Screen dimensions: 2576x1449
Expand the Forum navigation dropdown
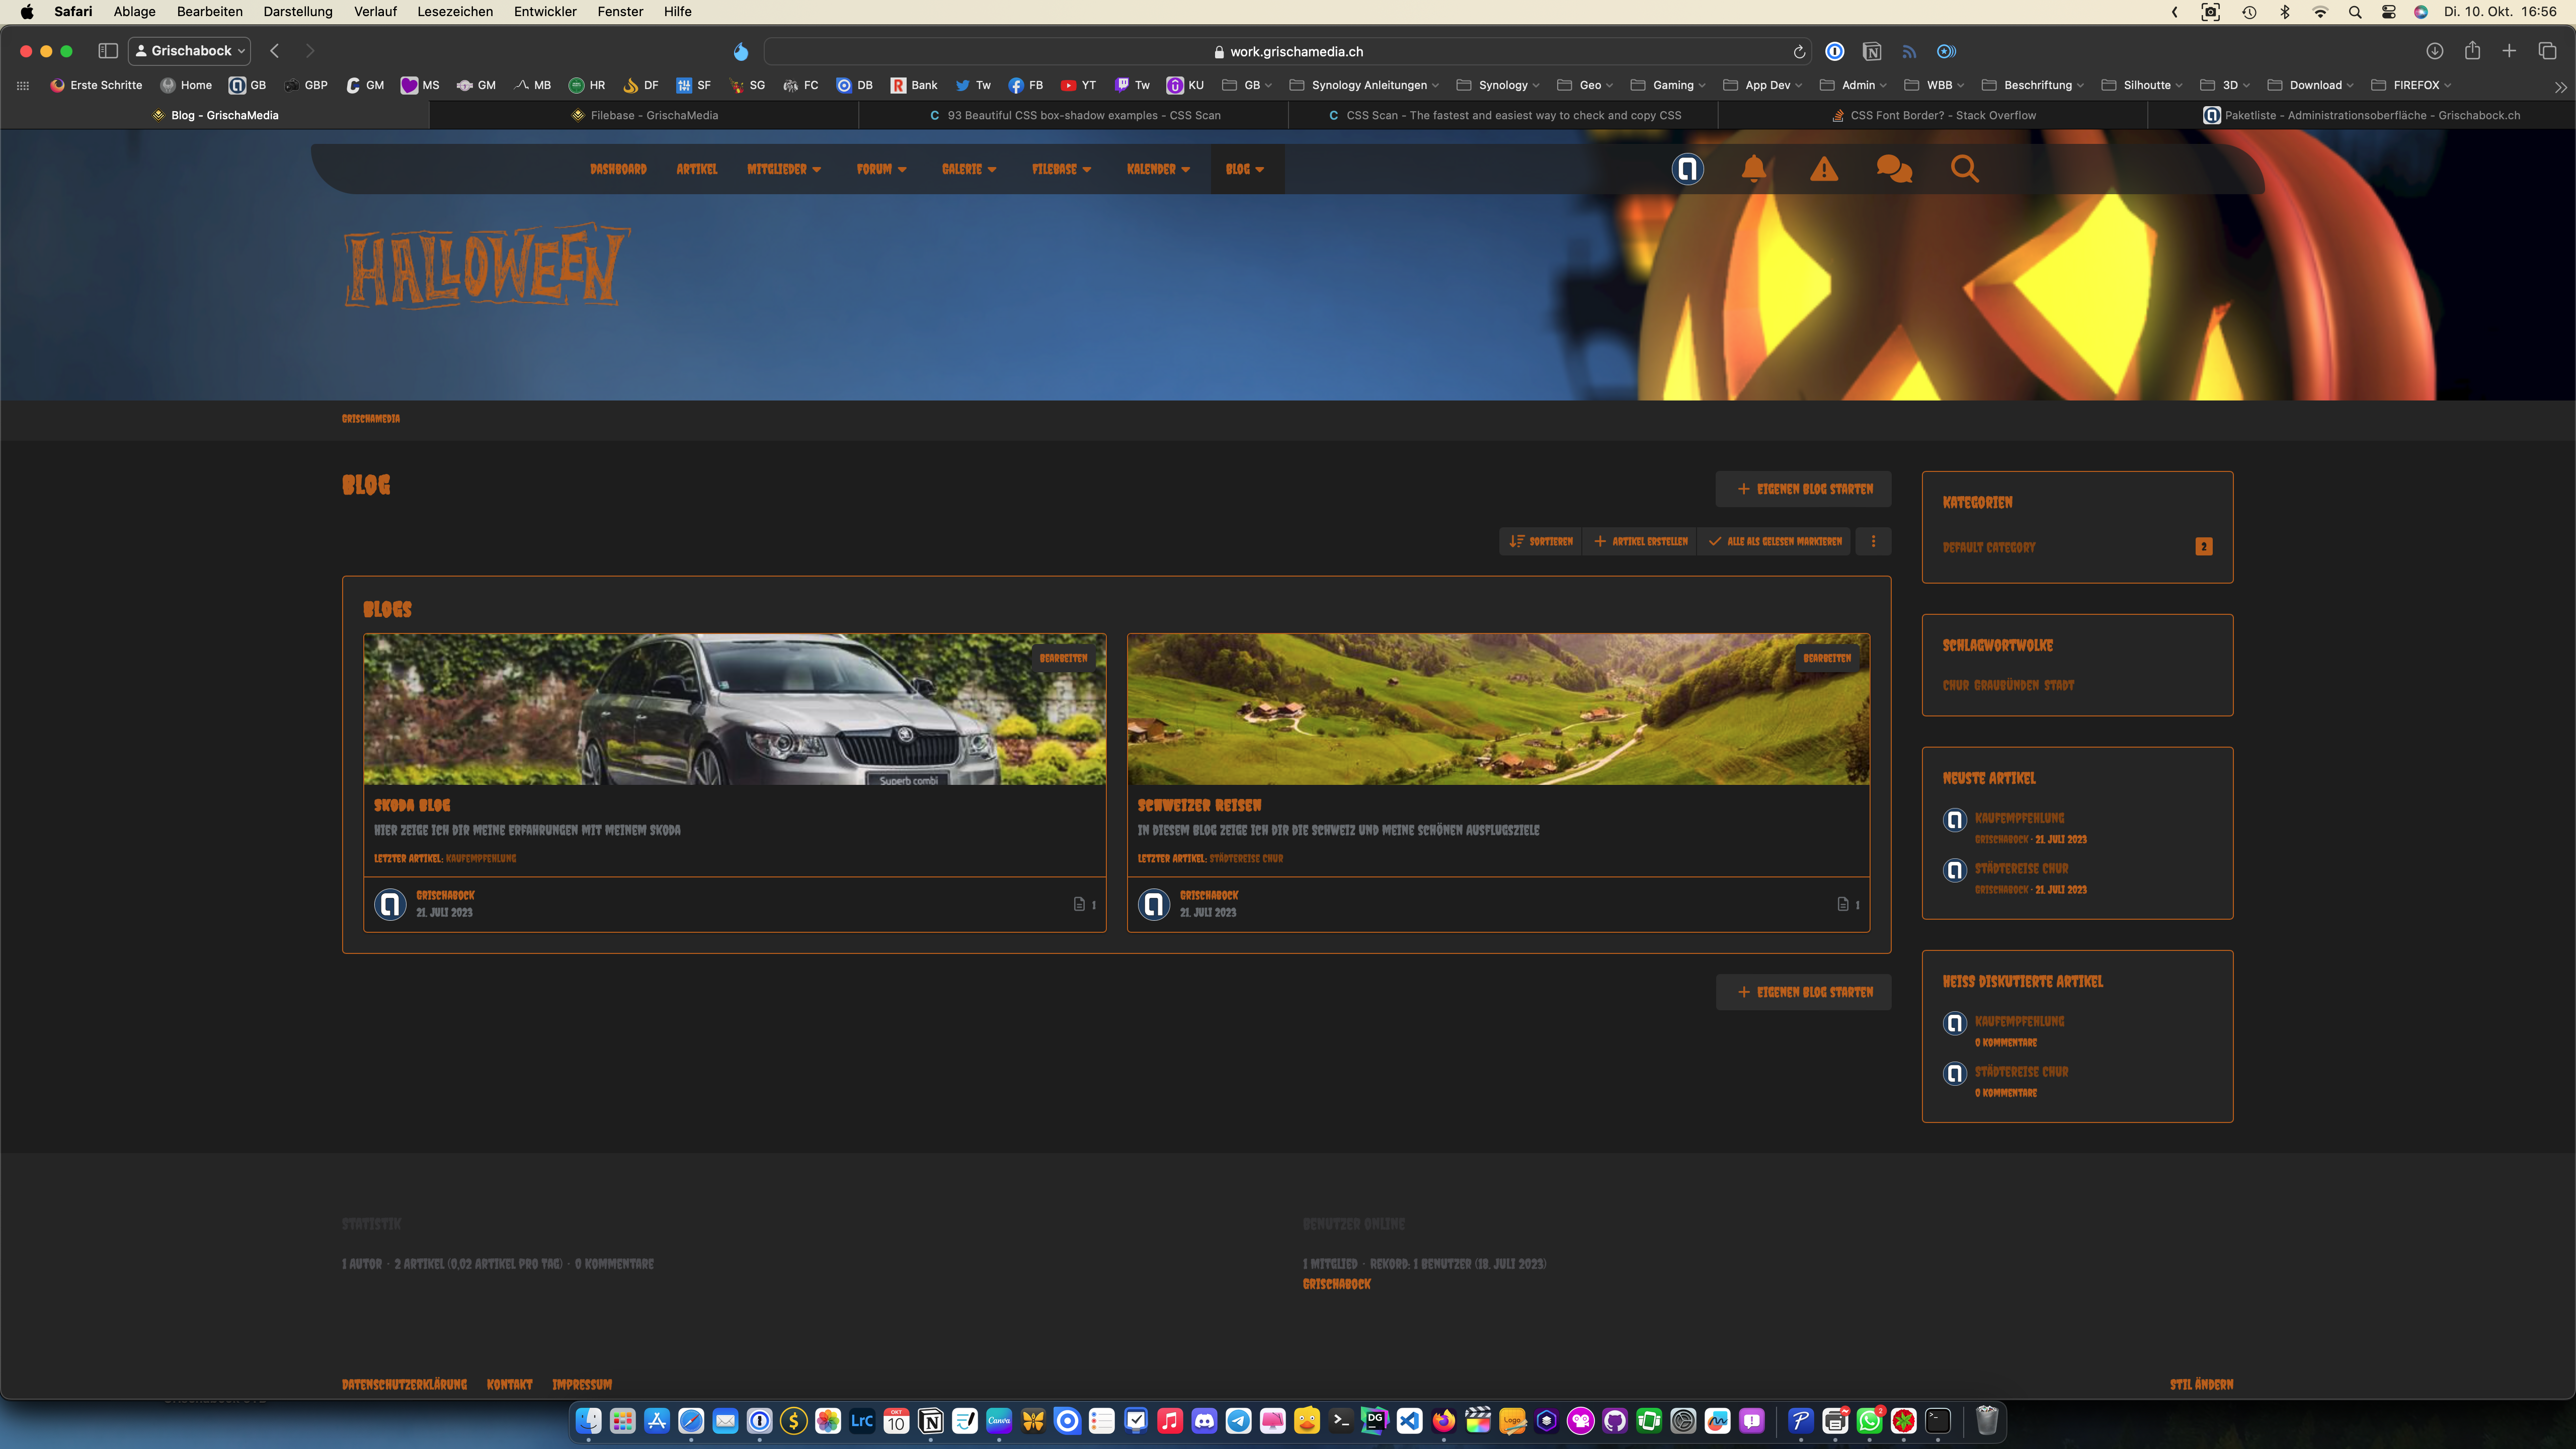[x=881, y=169]
